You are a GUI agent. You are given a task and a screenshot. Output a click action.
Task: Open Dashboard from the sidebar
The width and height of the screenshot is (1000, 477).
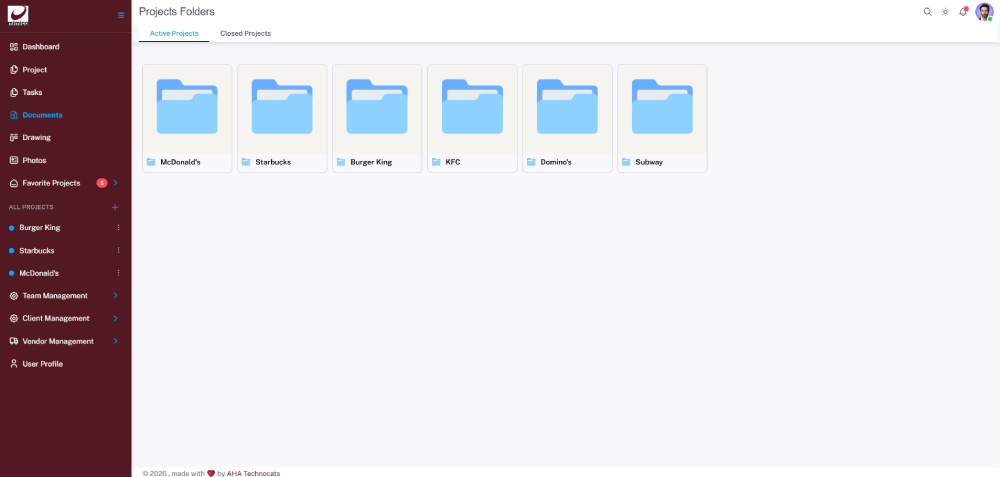click(41, 47)
